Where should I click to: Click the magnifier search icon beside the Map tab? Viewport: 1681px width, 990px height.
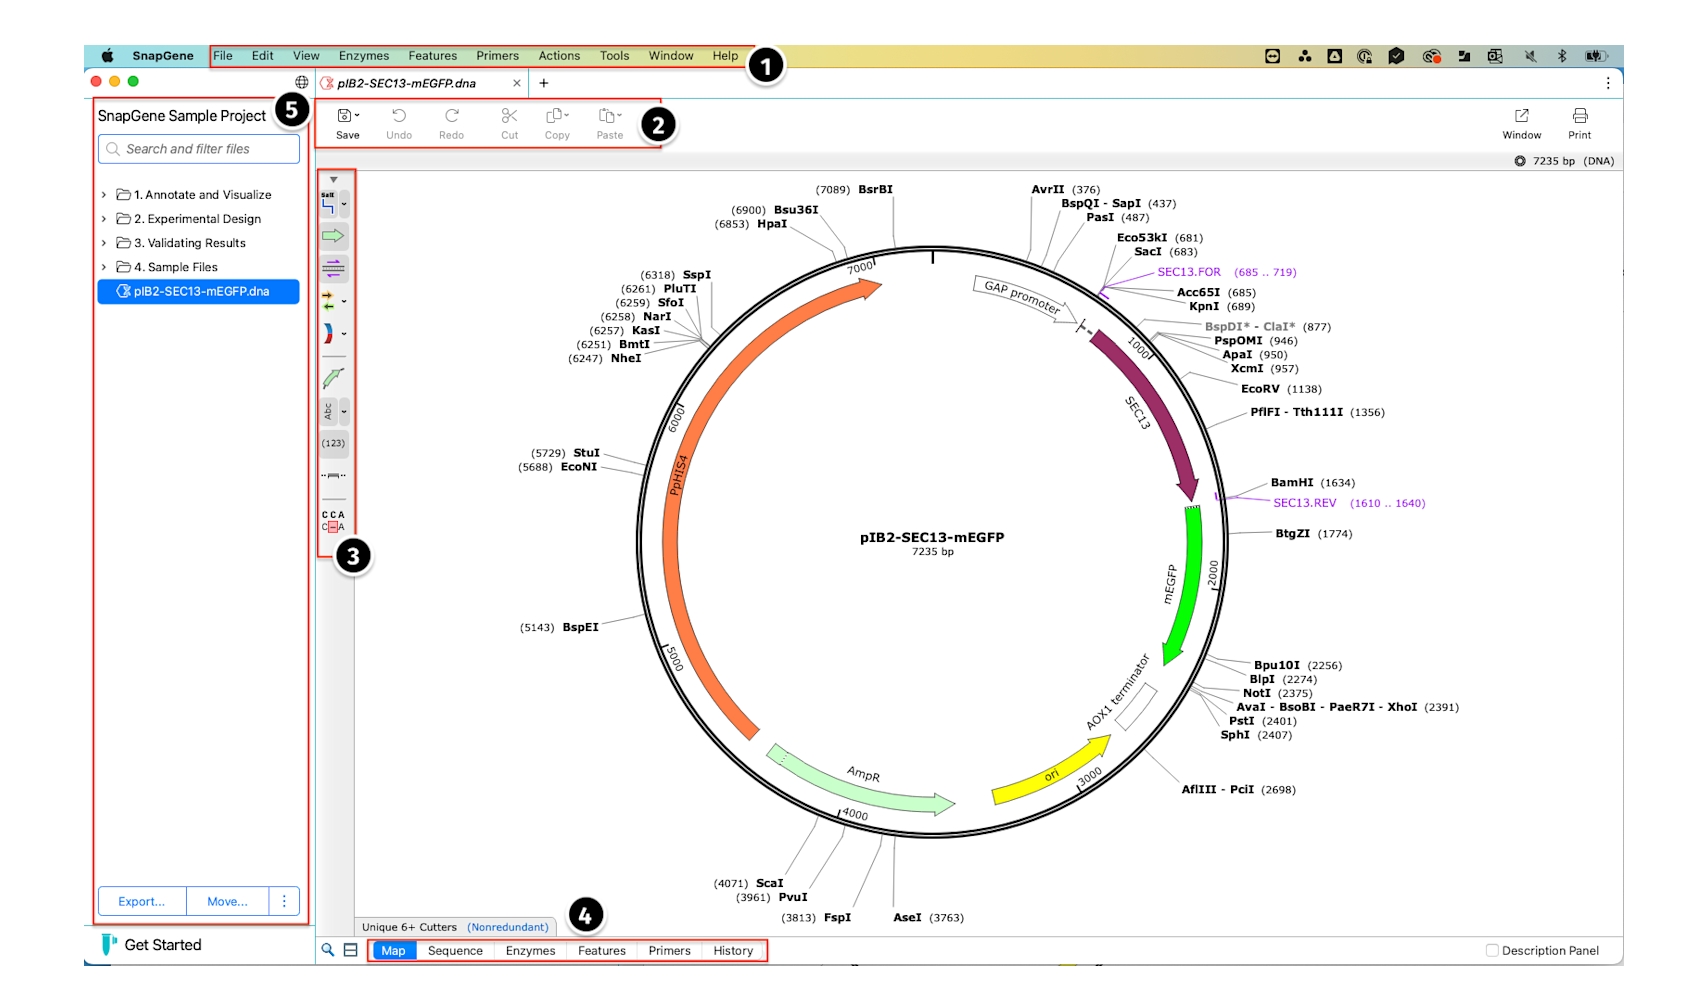[327, 950]
